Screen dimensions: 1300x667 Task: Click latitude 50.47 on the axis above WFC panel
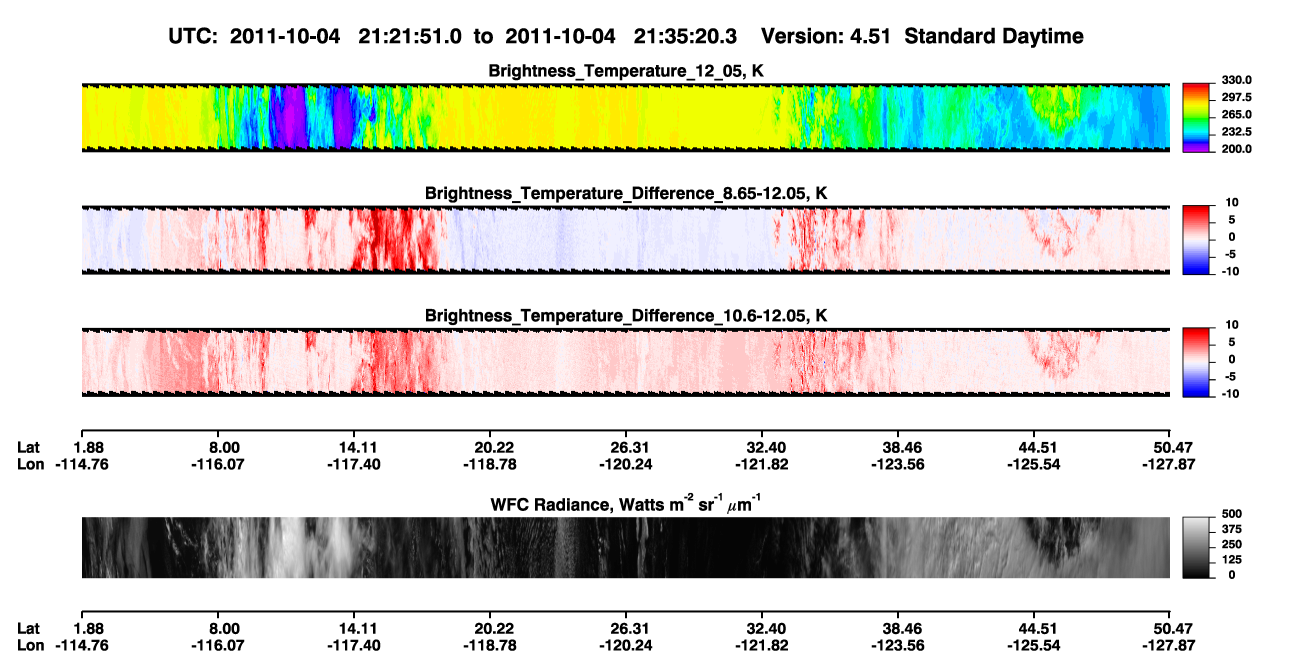[x=1173, y=448]
